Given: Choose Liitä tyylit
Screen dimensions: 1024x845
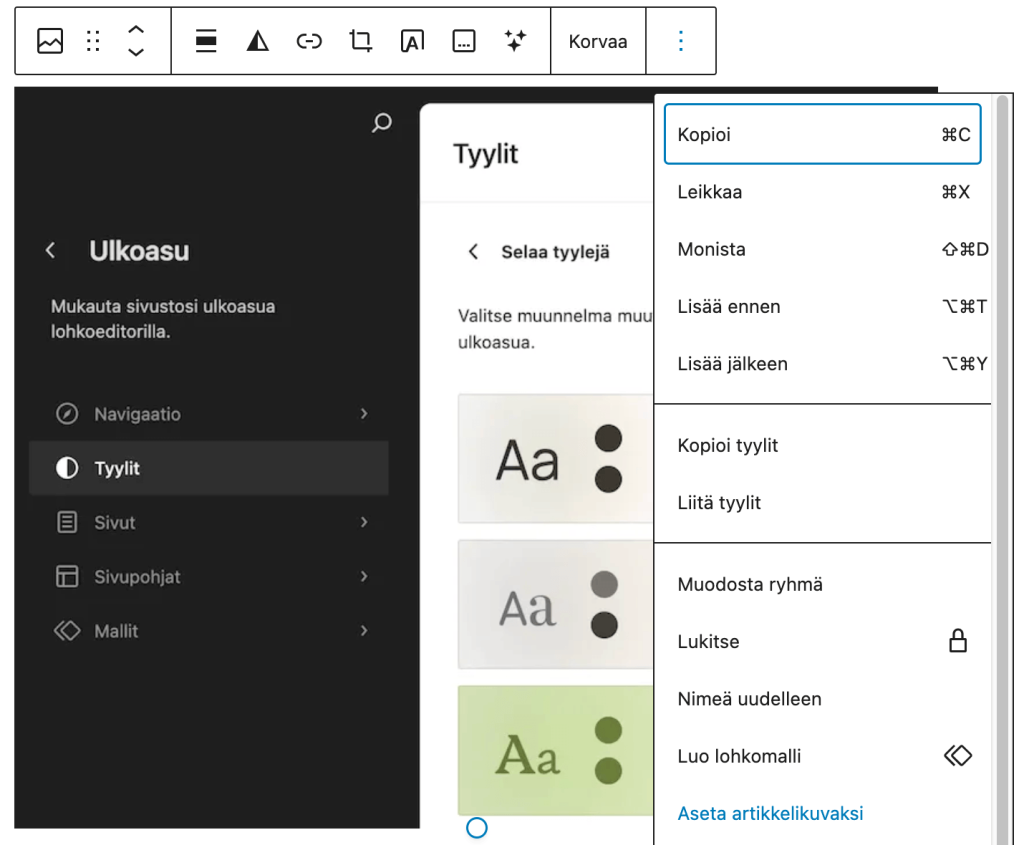Looking at the screenshot, I should pyautogui.click(x=823, y=503).
